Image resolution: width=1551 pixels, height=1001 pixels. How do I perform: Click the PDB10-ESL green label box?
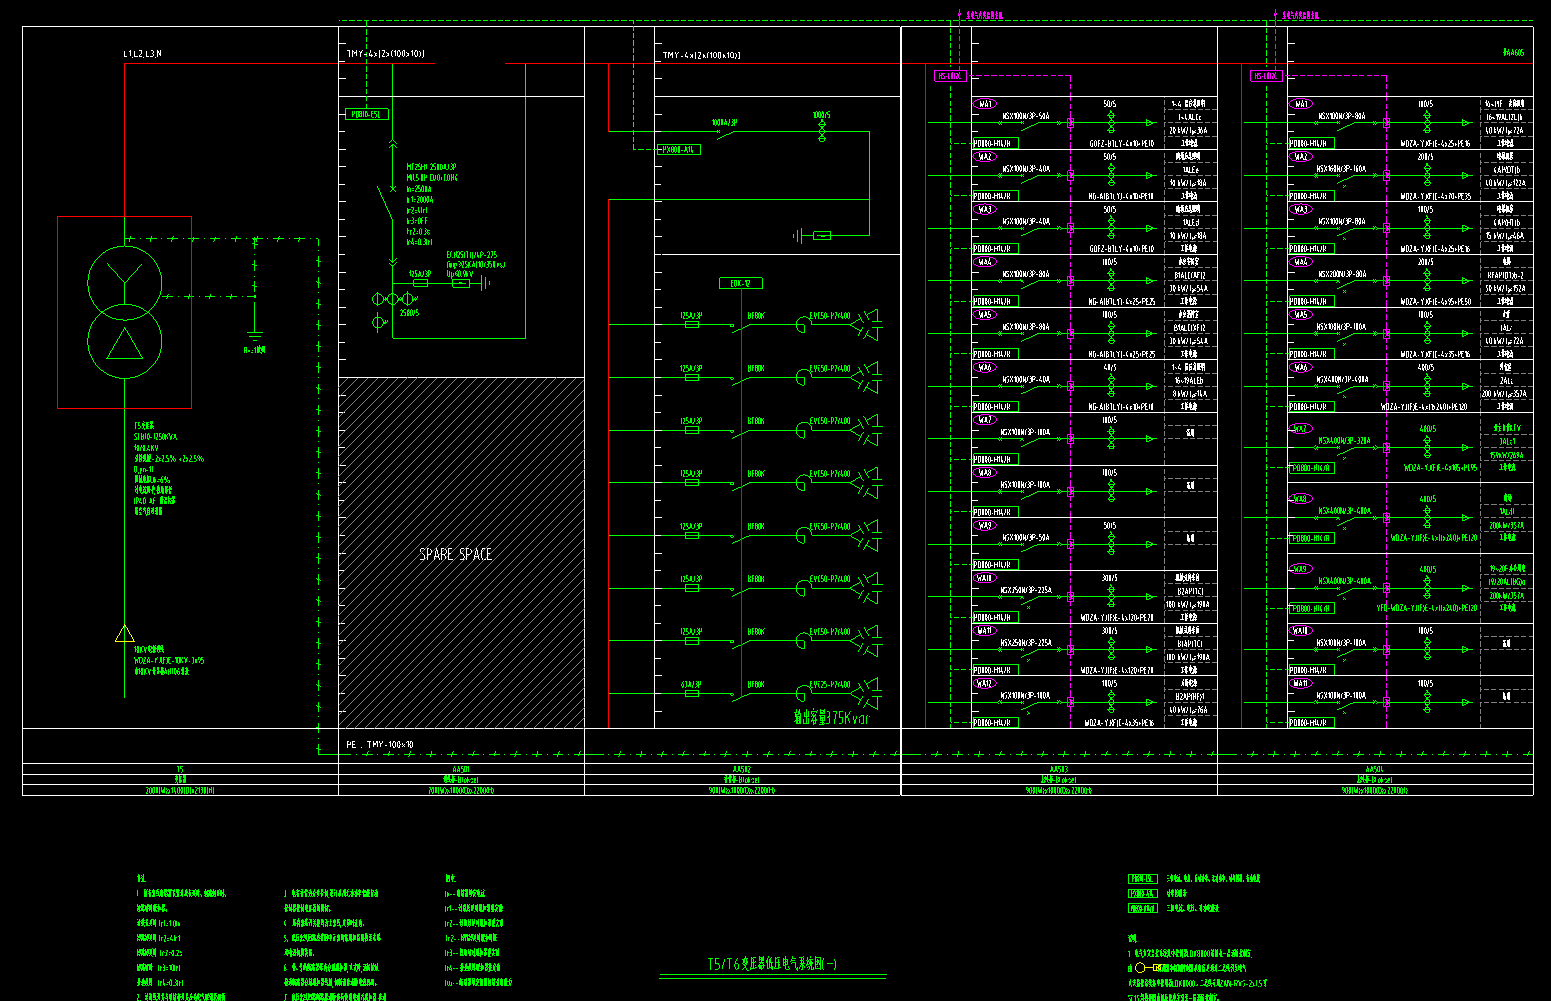tap(366, 115)
